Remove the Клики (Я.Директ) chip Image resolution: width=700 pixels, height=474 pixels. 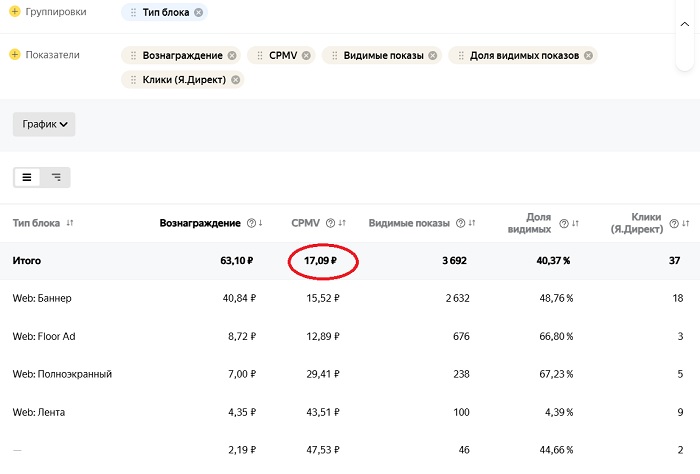tap(235, 80)
